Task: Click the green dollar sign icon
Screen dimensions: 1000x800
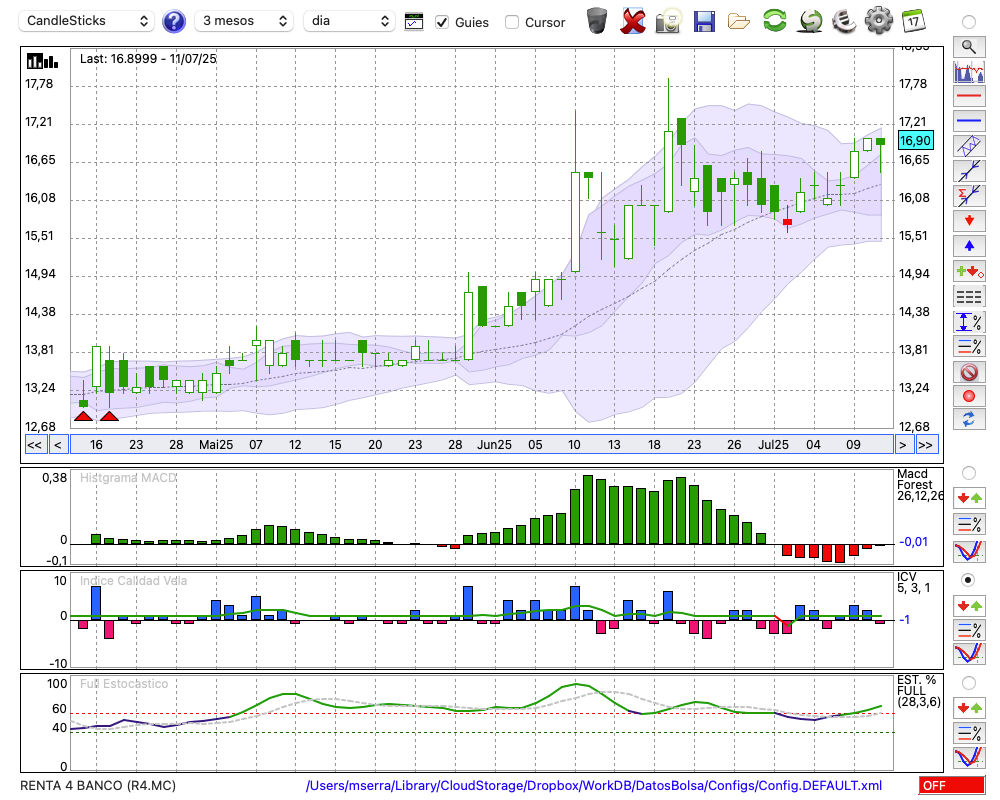Action: tap(811, 21)
